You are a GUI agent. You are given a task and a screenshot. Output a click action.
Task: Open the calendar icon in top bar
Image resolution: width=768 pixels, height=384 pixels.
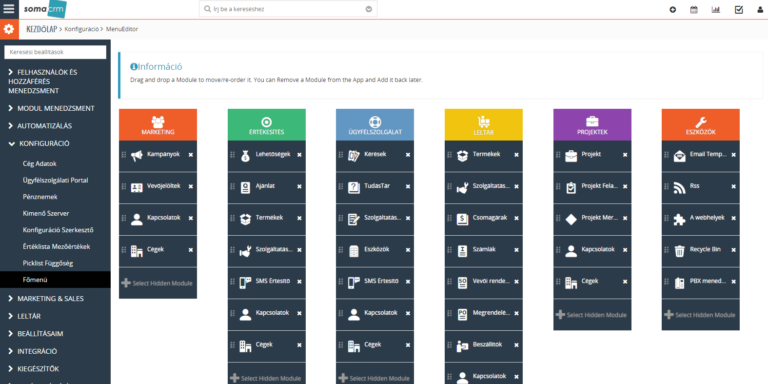point(694,9)
